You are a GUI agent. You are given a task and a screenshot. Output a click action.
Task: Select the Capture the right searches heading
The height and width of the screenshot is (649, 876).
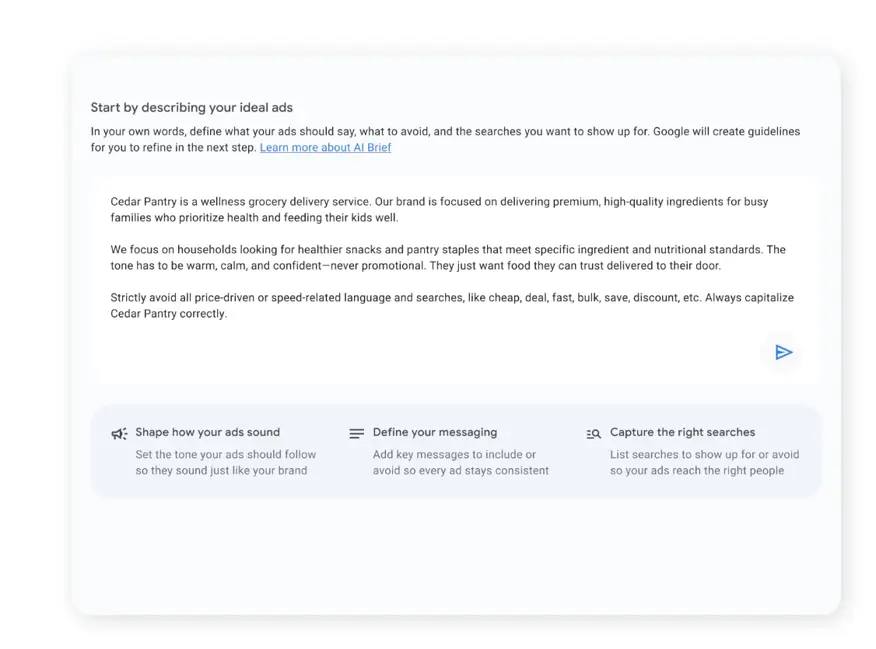coord(682,432)
